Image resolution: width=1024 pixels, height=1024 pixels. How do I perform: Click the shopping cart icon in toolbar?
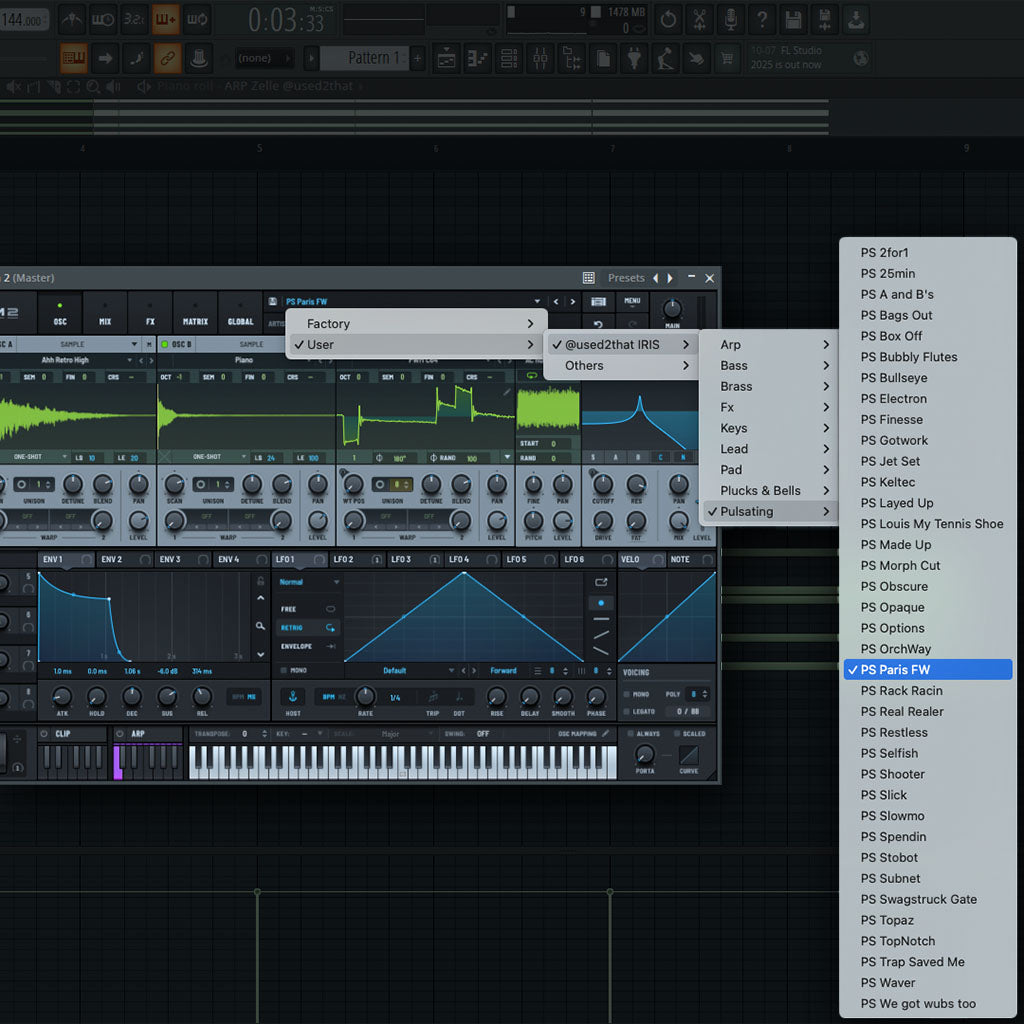pos(727,59)
